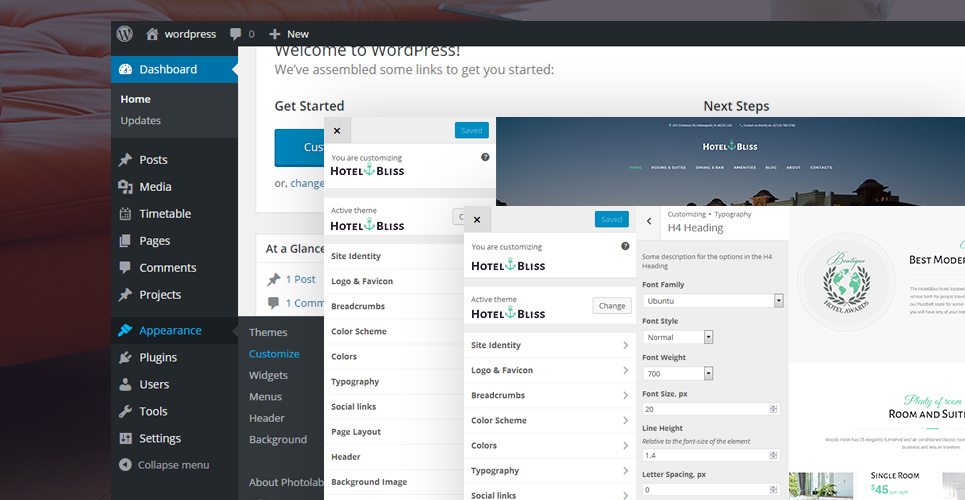
Task: Expand Colors in front customizer
Action: 550,446
